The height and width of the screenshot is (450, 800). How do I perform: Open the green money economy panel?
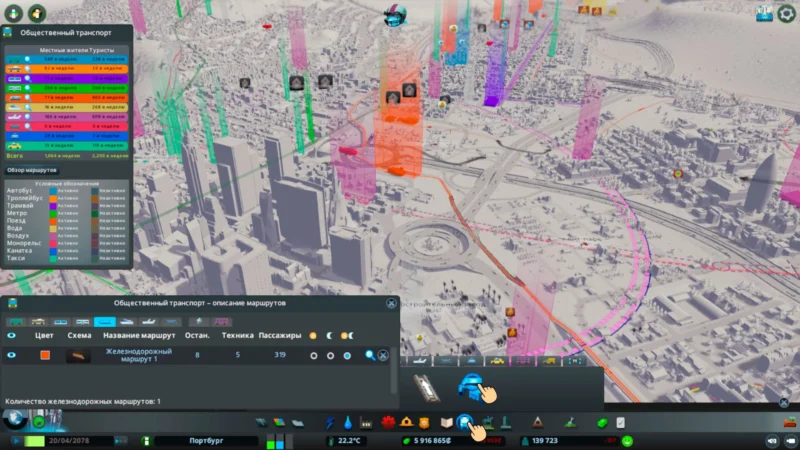point(603,422)
